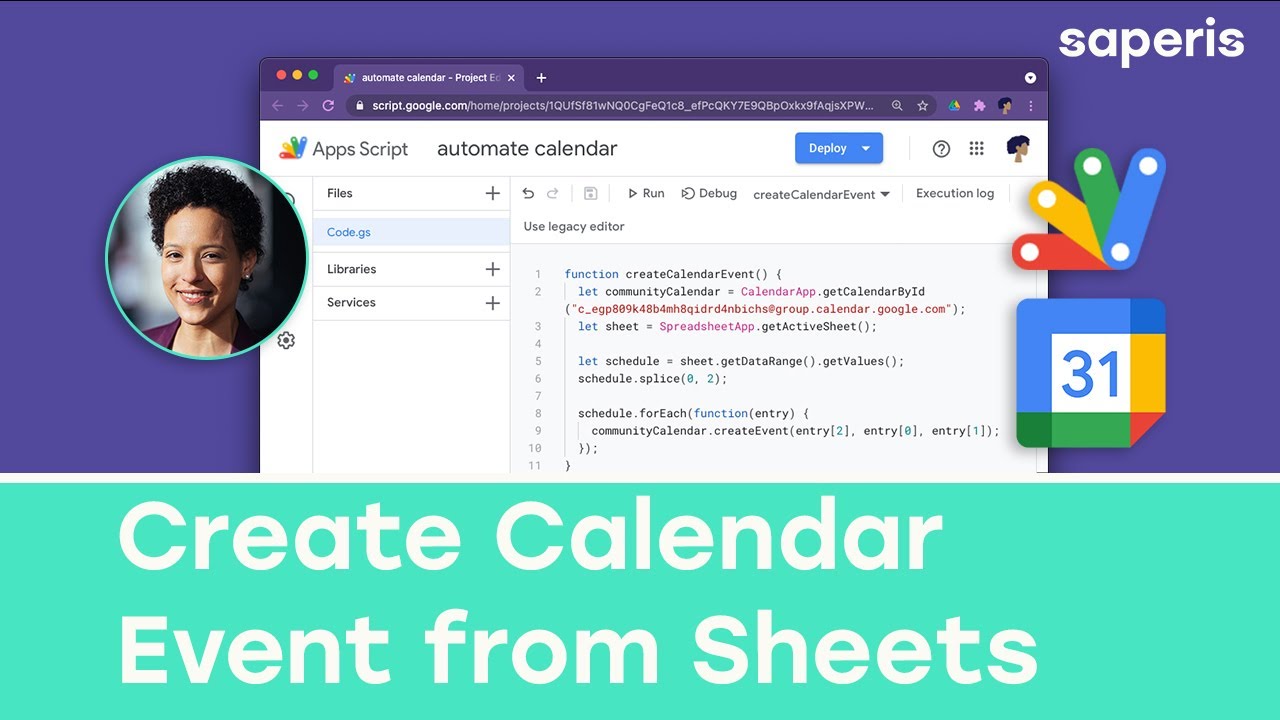
Task: Run the selected function
Action: [x=645, y=194]
